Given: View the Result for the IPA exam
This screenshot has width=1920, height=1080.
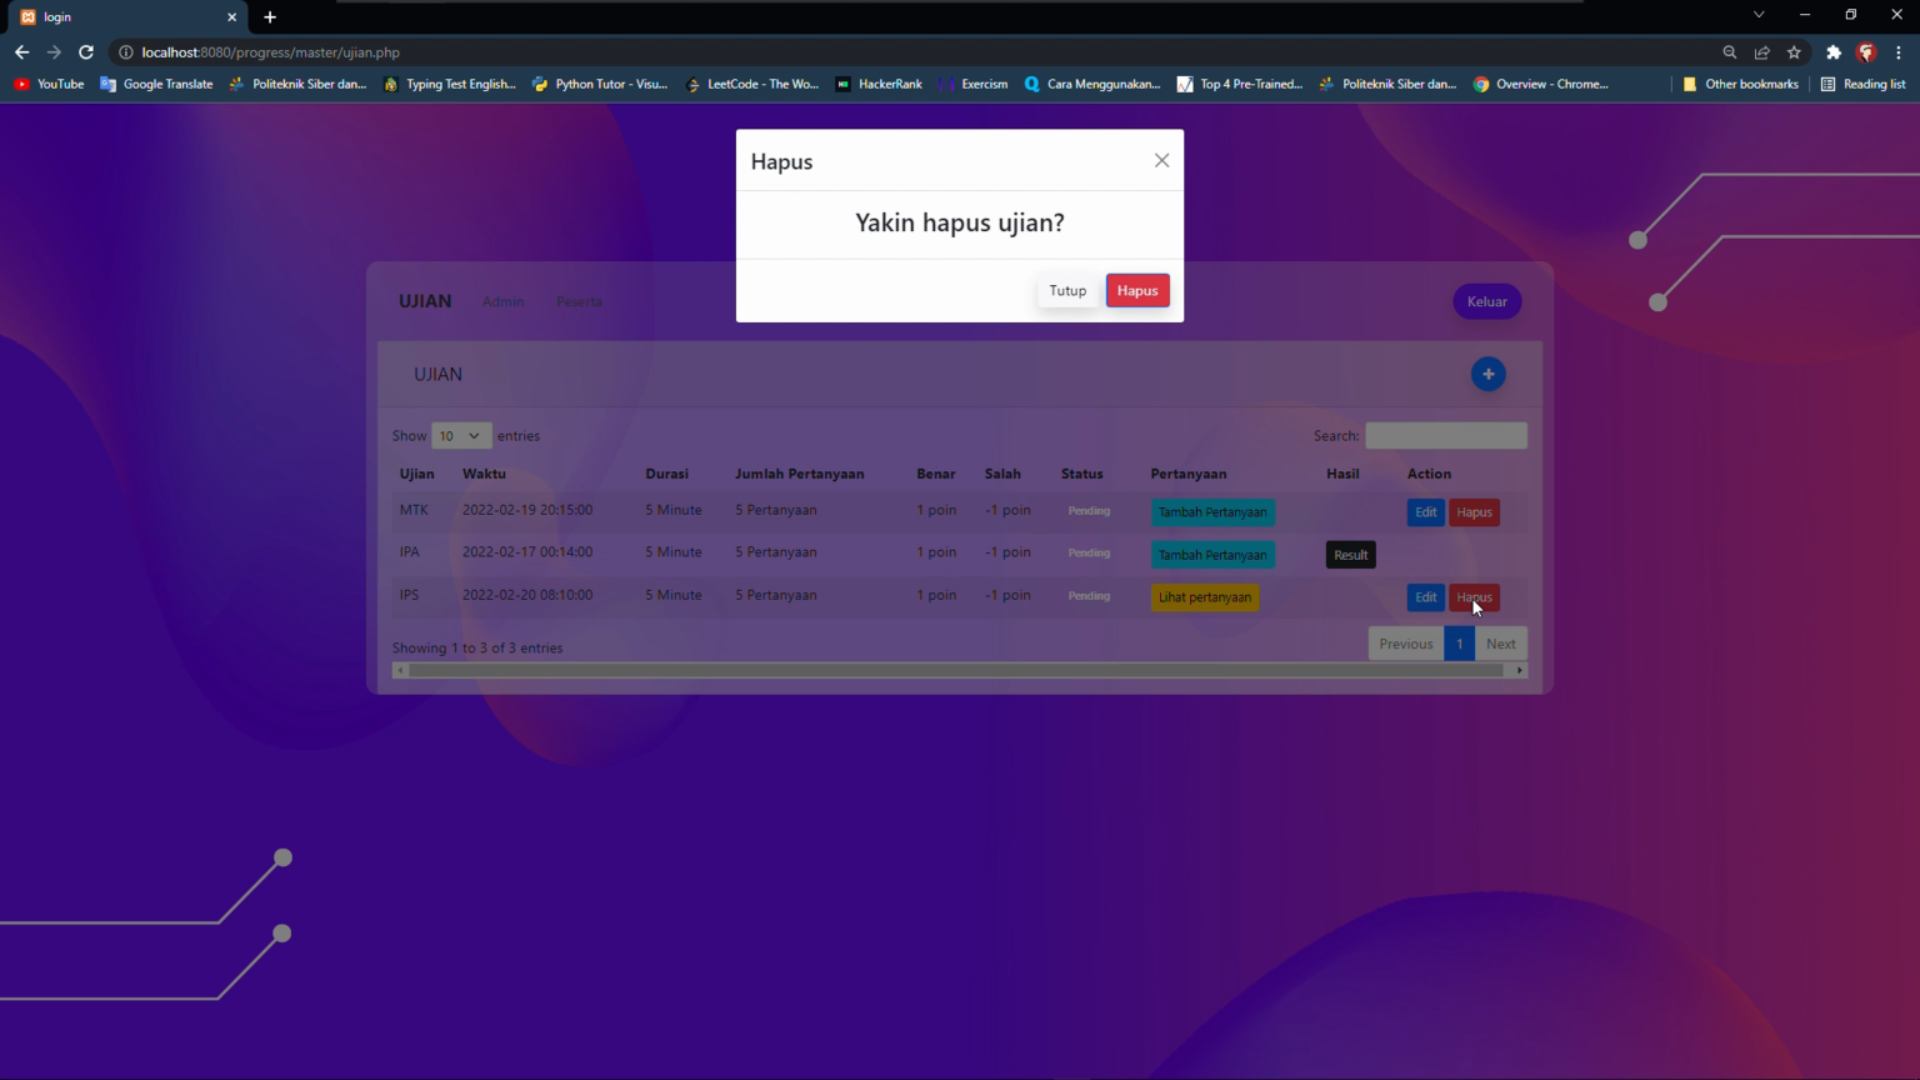Looking at the screenshot, I should click(1350, 554).
